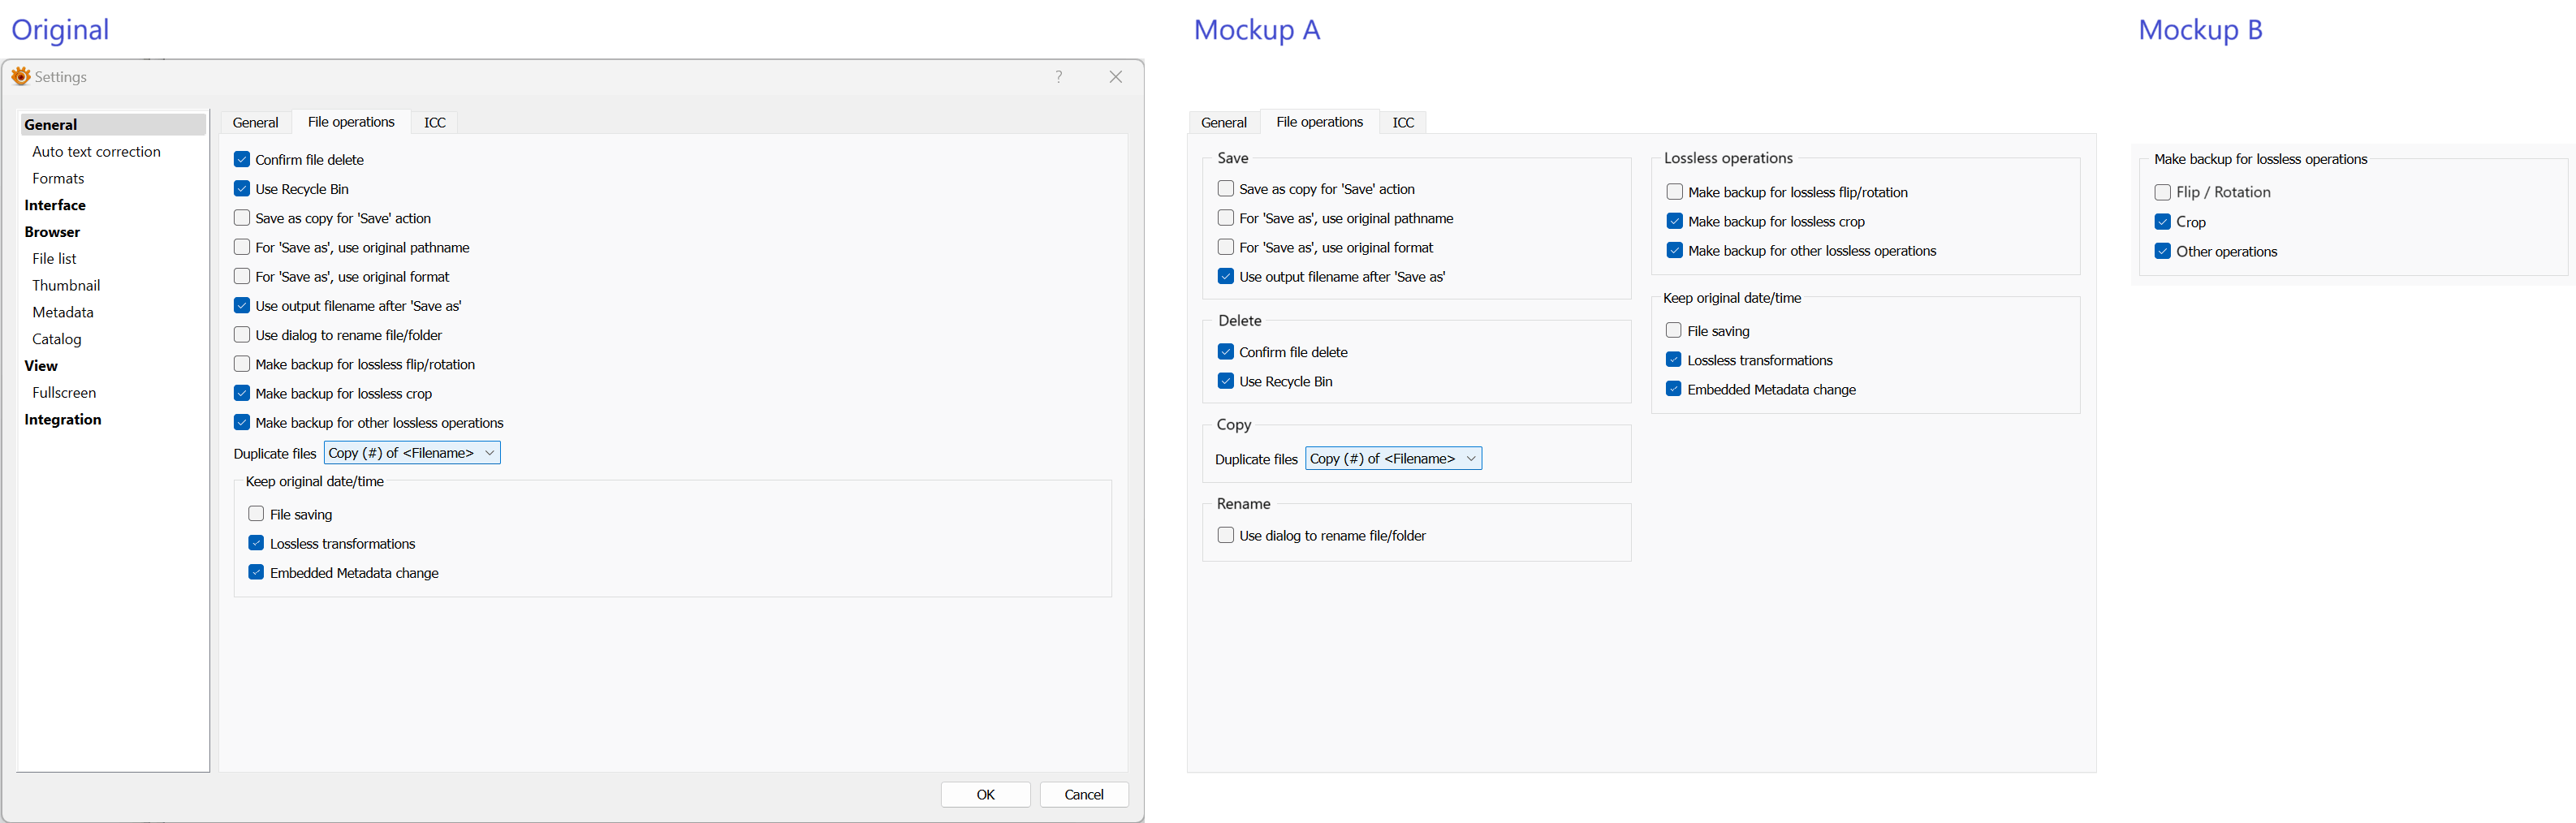Open the Thumbnail settings category

pos(66,285)
